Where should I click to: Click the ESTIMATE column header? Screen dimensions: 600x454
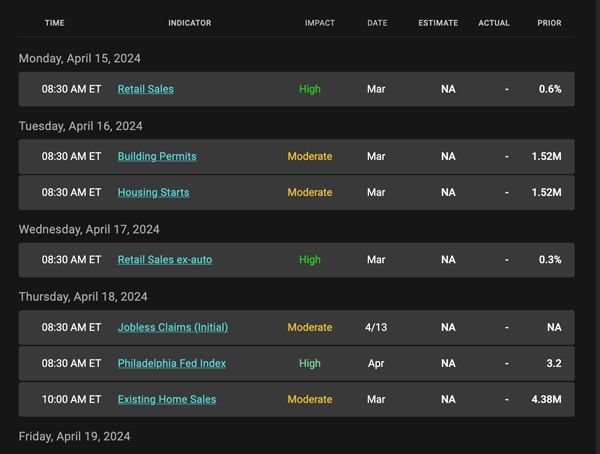[x=438, y=23]
